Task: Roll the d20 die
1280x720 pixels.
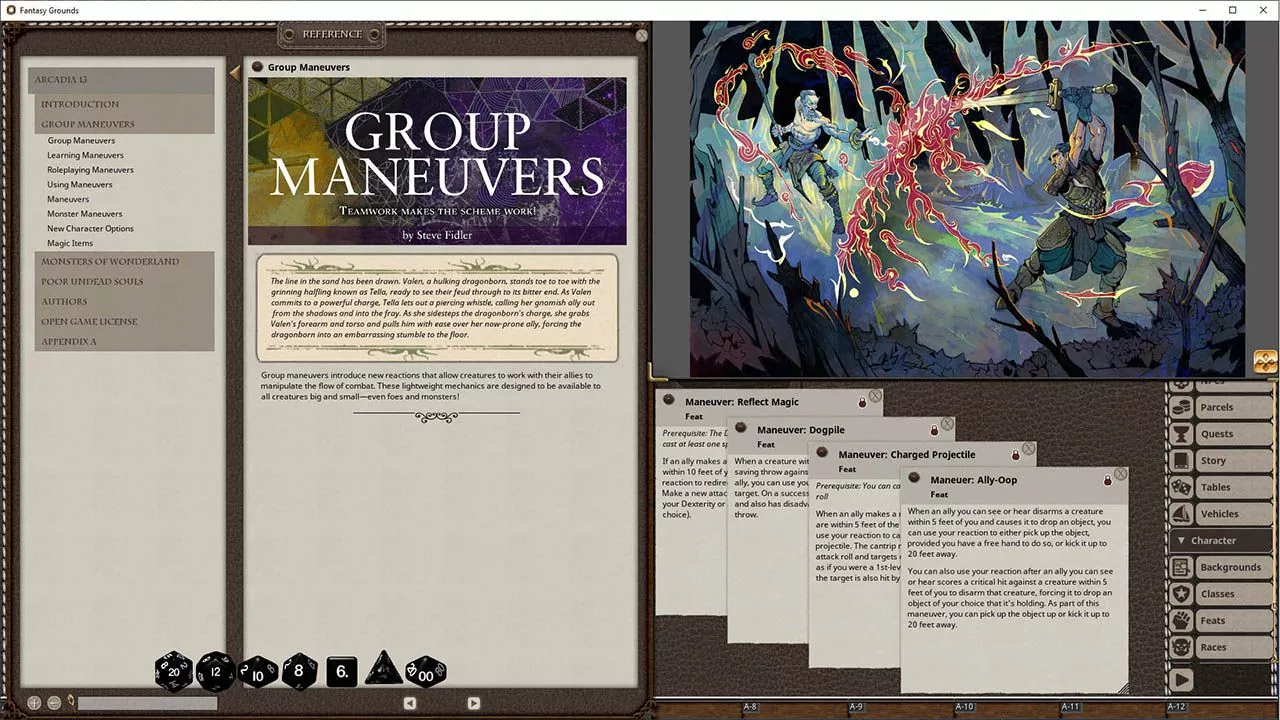Action: [174, 671]
